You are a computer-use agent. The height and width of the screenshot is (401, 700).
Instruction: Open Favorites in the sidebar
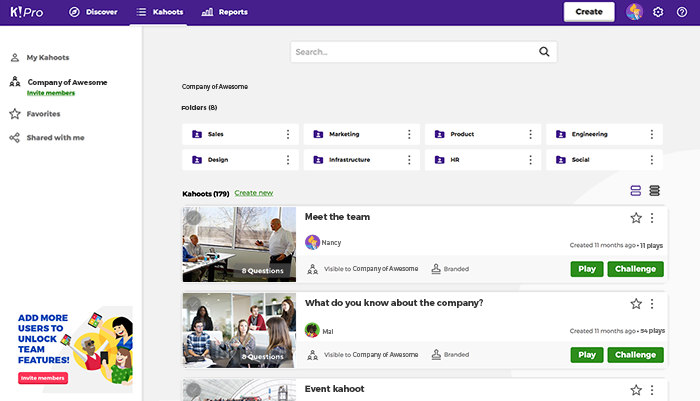[35, 114]
